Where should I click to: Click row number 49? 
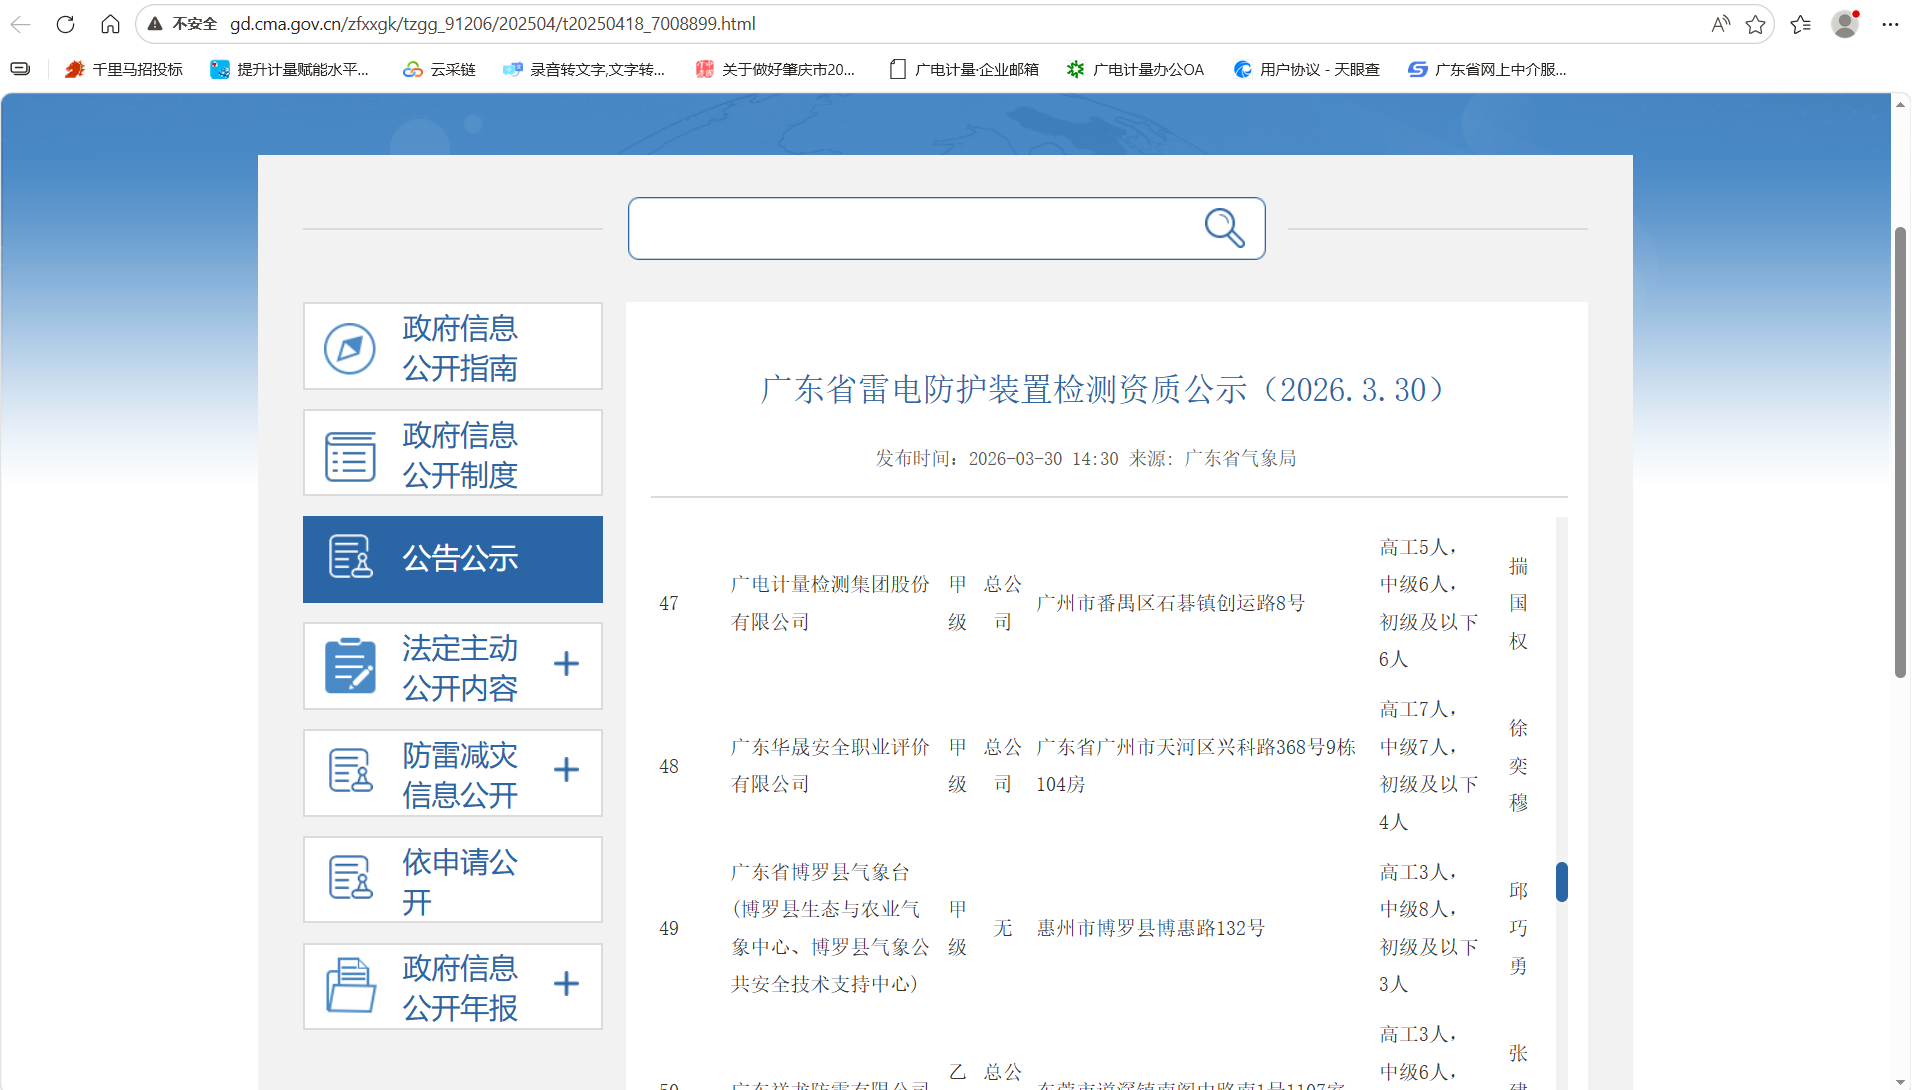tap(669, 929)
